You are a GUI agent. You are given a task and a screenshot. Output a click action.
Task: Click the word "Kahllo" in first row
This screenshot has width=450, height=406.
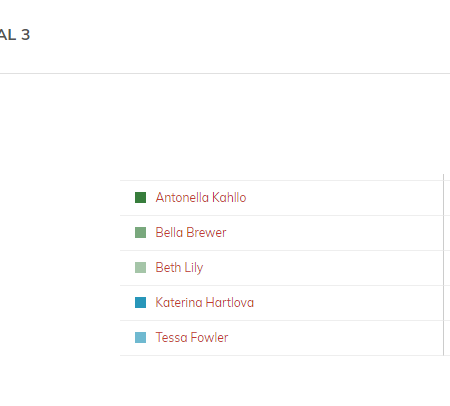[229, 197]
